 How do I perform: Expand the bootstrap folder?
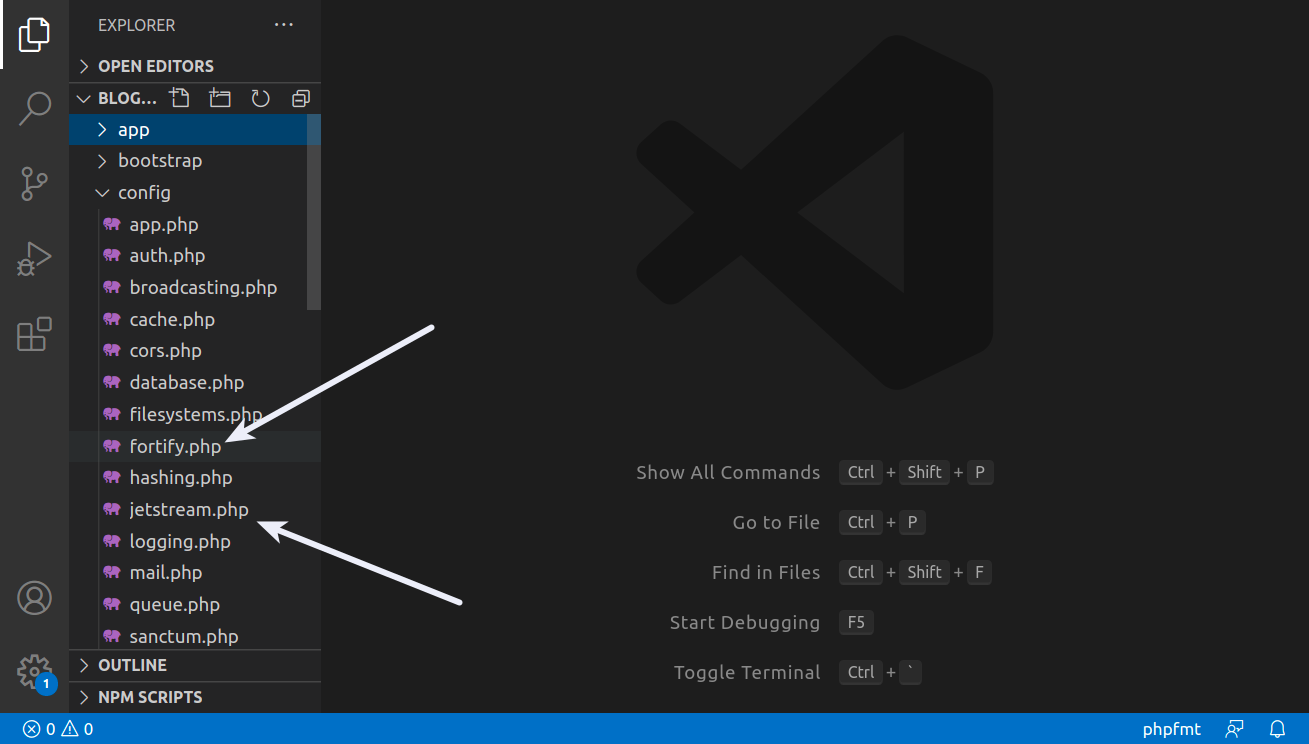tap(159, 161)
